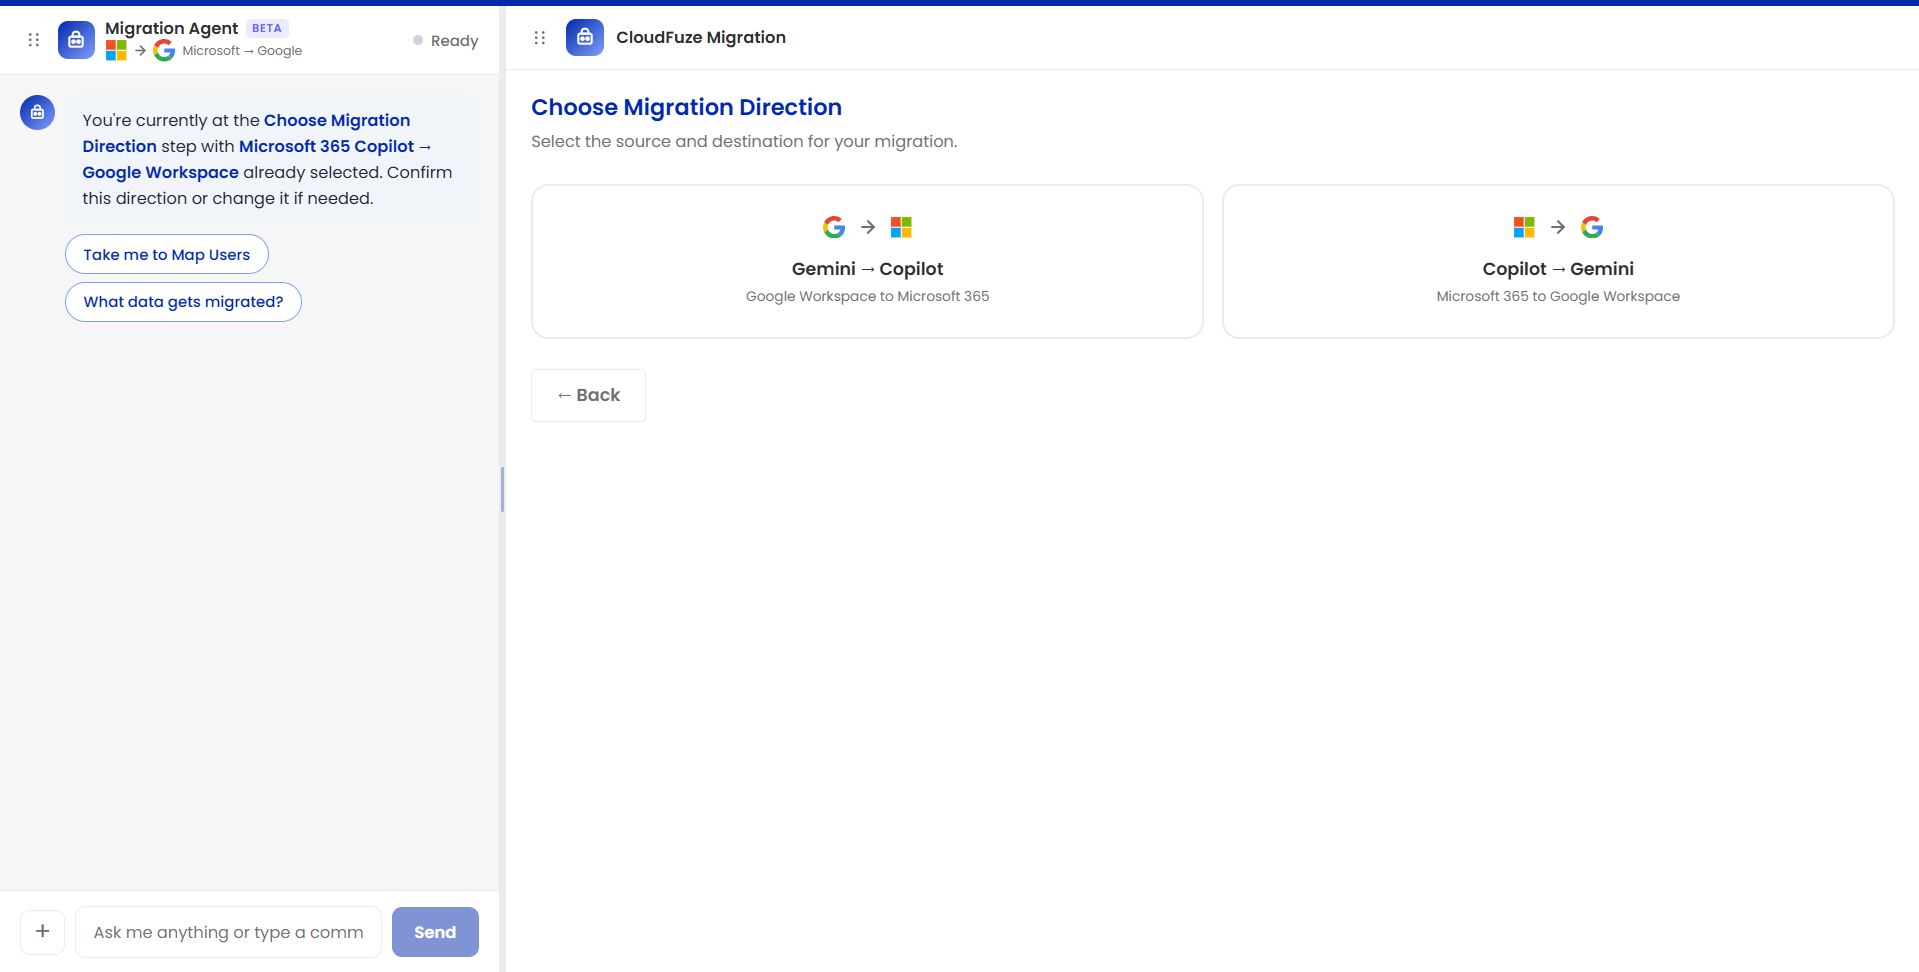Open attachments with the plus button
The height and width of the screenshot is (972, 1919).
(43, 932)
